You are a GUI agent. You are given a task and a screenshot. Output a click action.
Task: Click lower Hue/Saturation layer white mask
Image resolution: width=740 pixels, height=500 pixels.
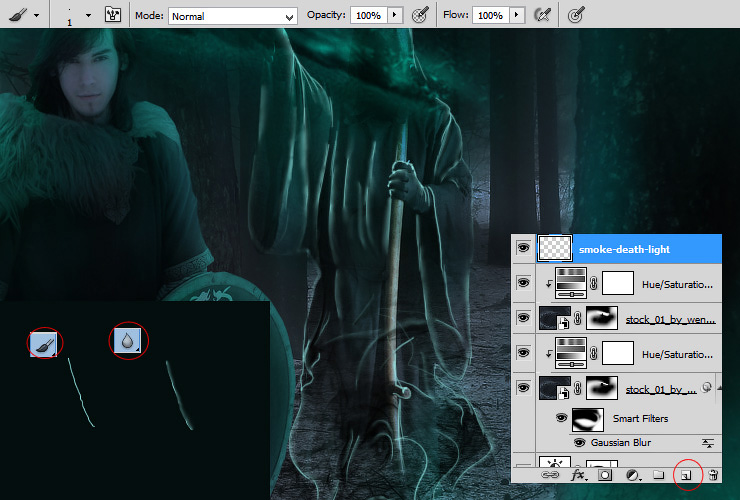pyautogui.click(x=618, y=353)
